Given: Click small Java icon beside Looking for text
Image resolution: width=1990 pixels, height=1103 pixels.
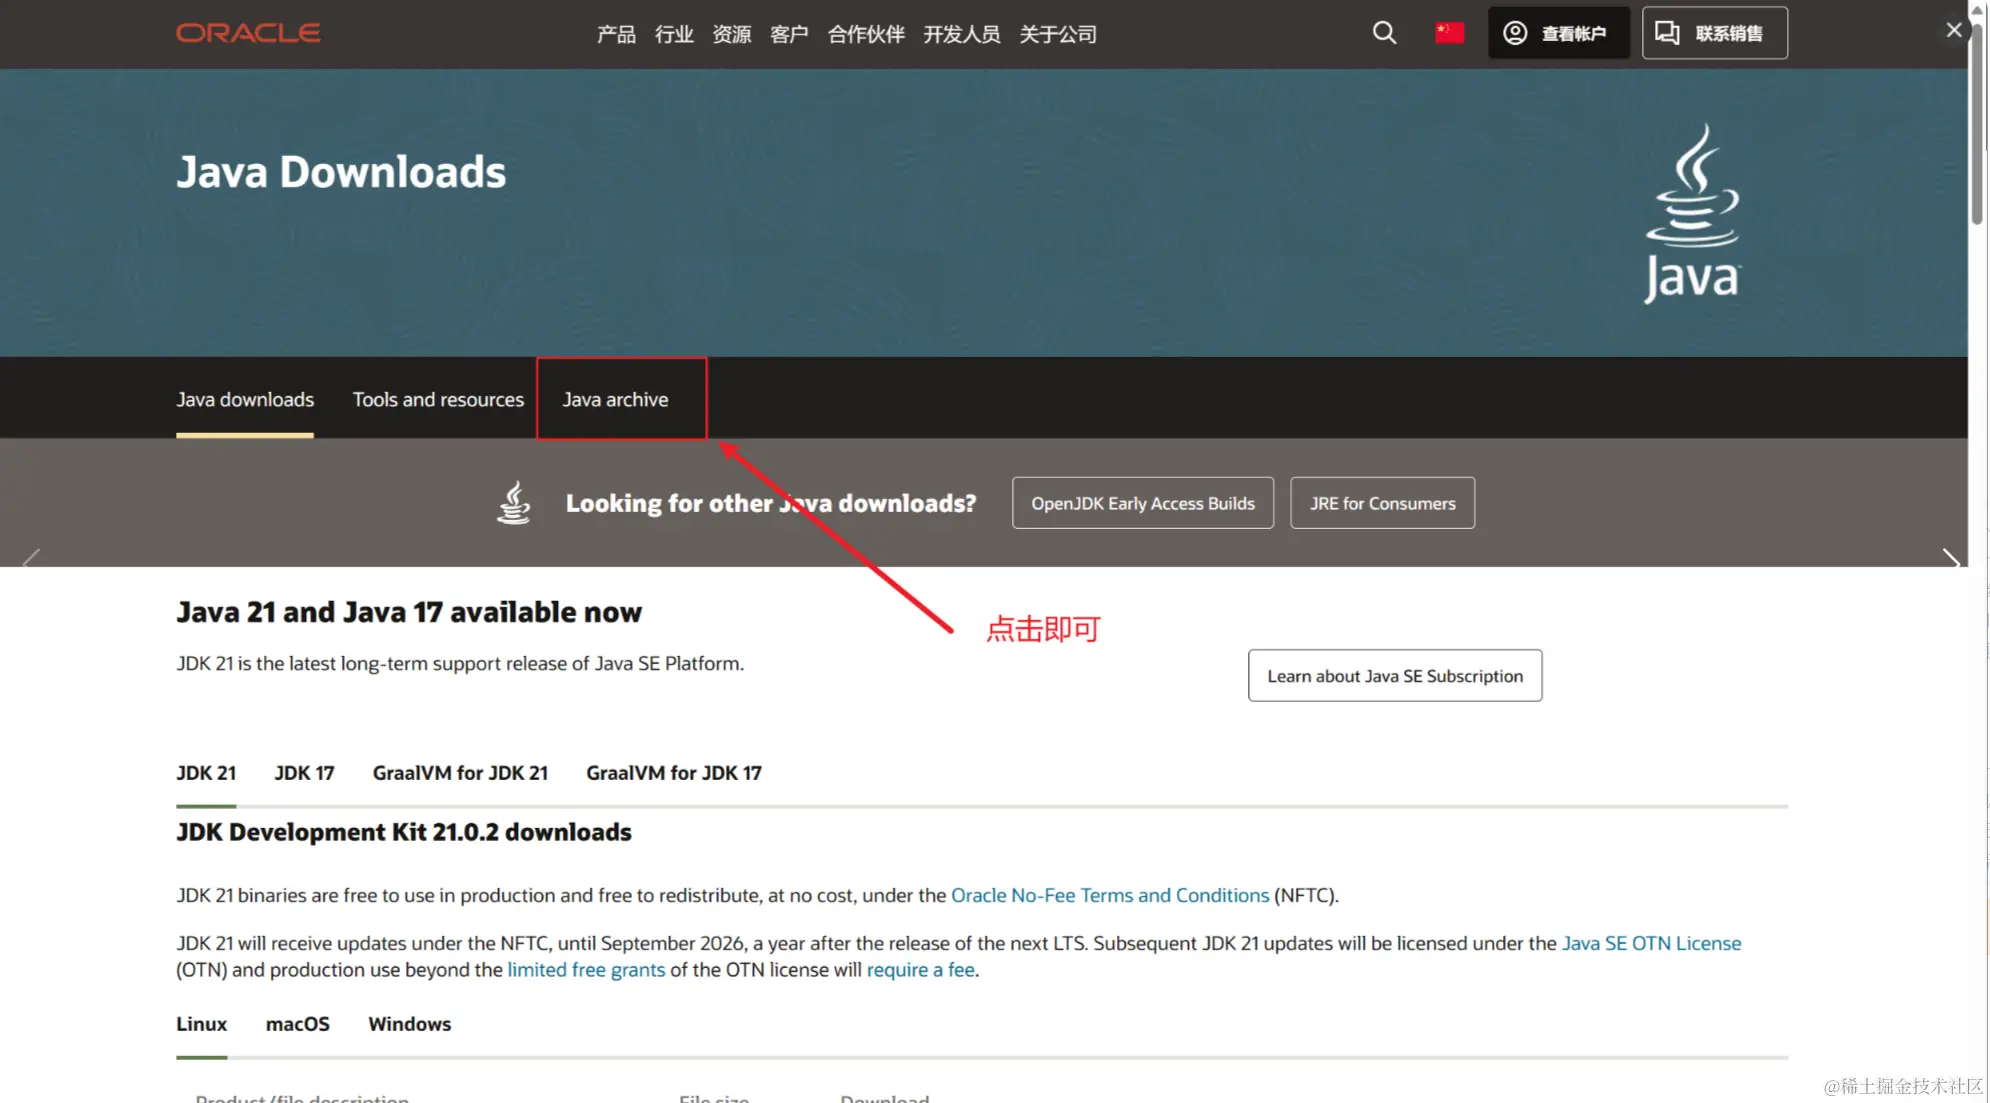Looking at the screenshot, I should coord(514,503).
